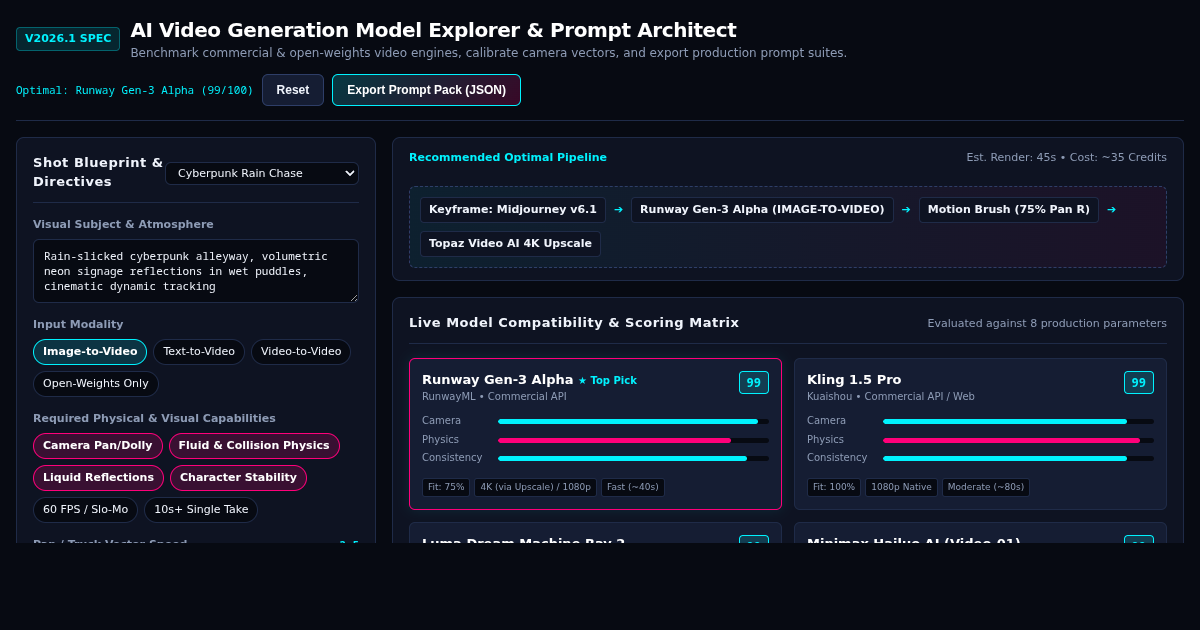Click the 4K (via Upscale) / 1080p tag
This screenshot has width=1200, height=630.
tap(535, 488)
